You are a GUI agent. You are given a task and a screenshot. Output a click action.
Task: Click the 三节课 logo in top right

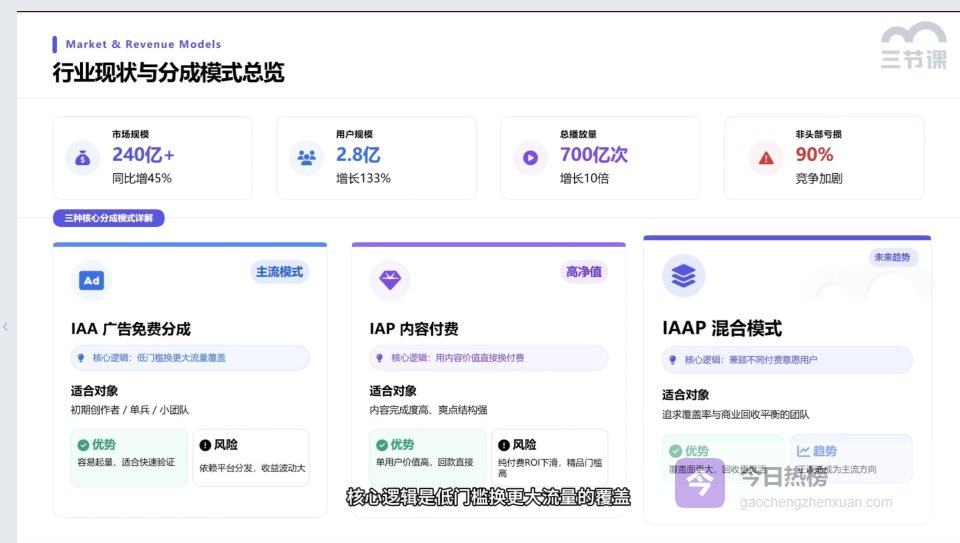pos(913,47)
